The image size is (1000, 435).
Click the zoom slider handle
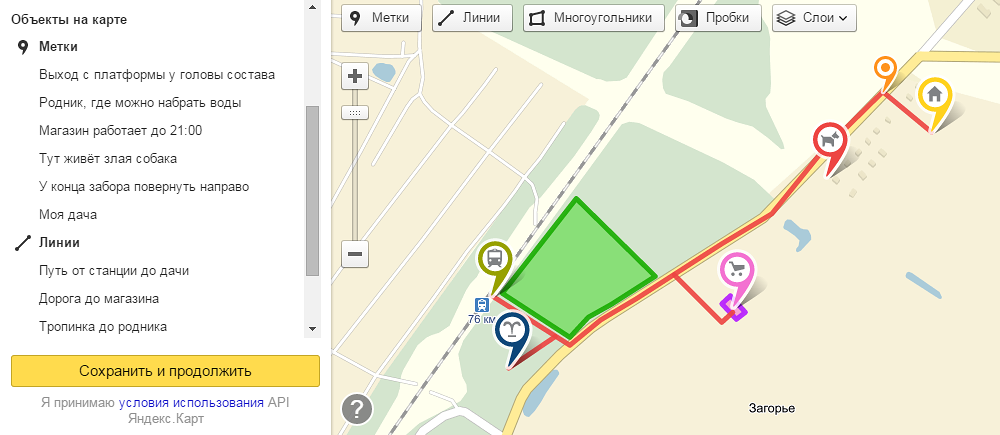355,113
